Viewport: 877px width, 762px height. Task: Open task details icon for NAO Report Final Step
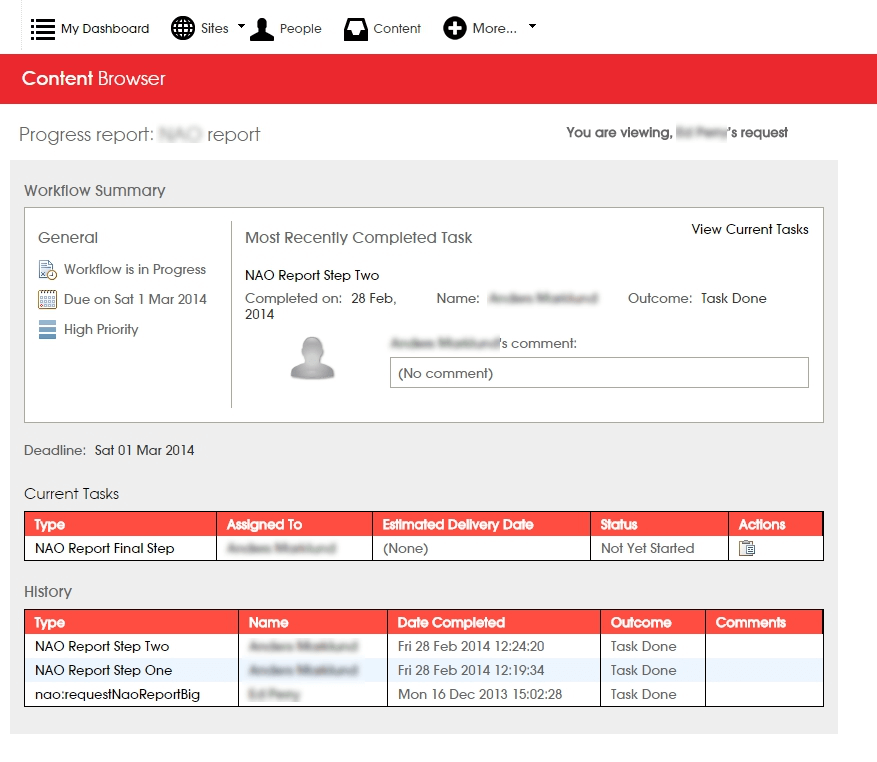click(747, 548)
